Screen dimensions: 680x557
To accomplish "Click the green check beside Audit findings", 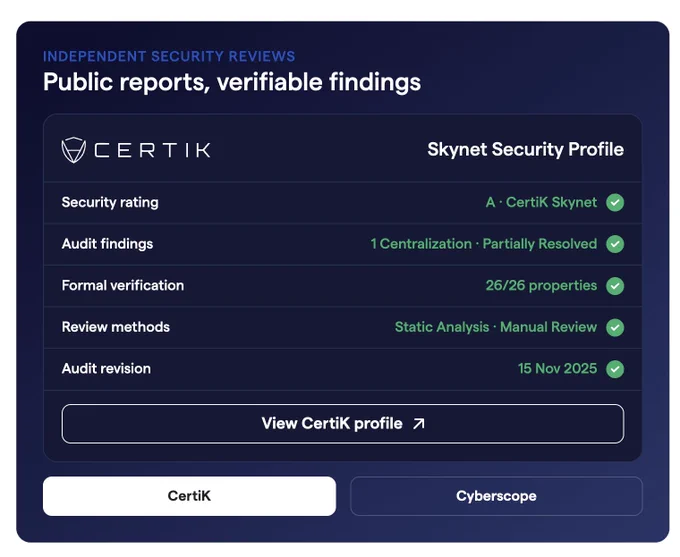I will (x=615, y=244).
